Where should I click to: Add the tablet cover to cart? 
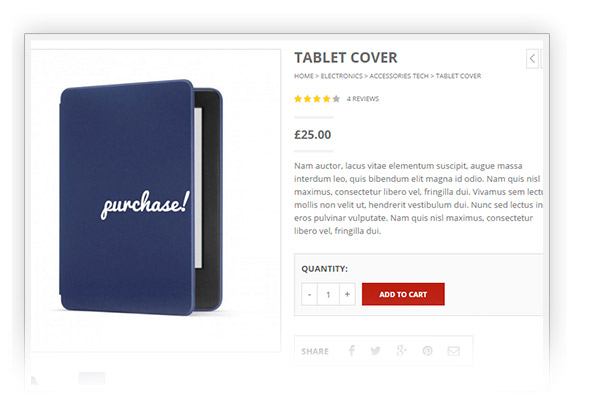coord(403,294)
